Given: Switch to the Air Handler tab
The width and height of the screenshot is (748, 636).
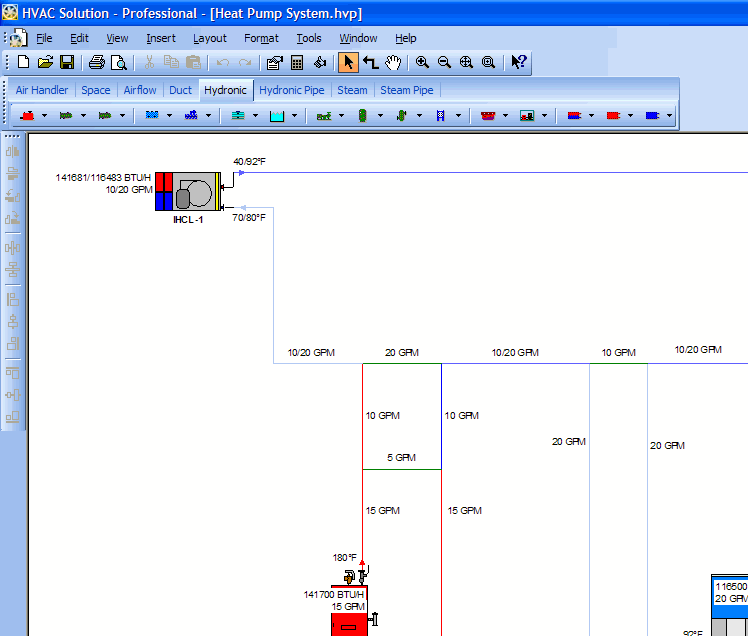Looking at the screenshot, I should pos(42,90).
